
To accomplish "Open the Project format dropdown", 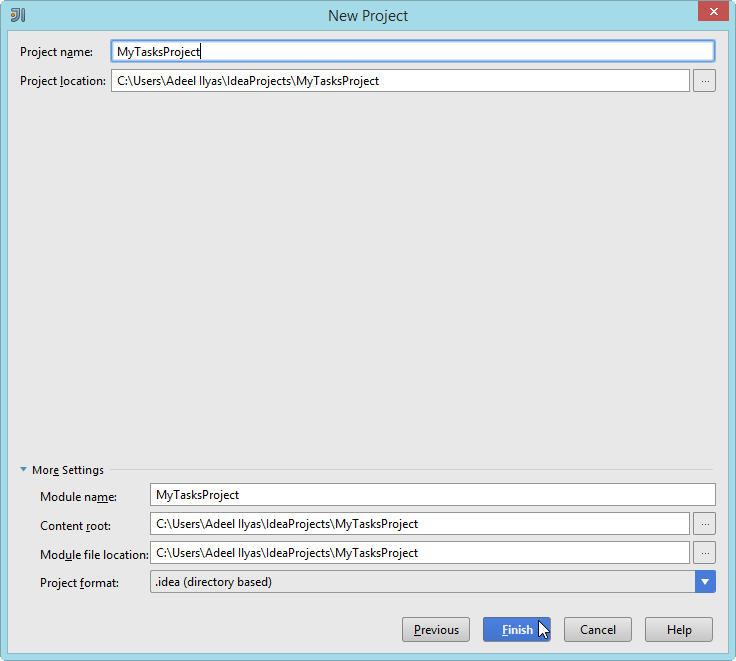I will click(706, 581).
